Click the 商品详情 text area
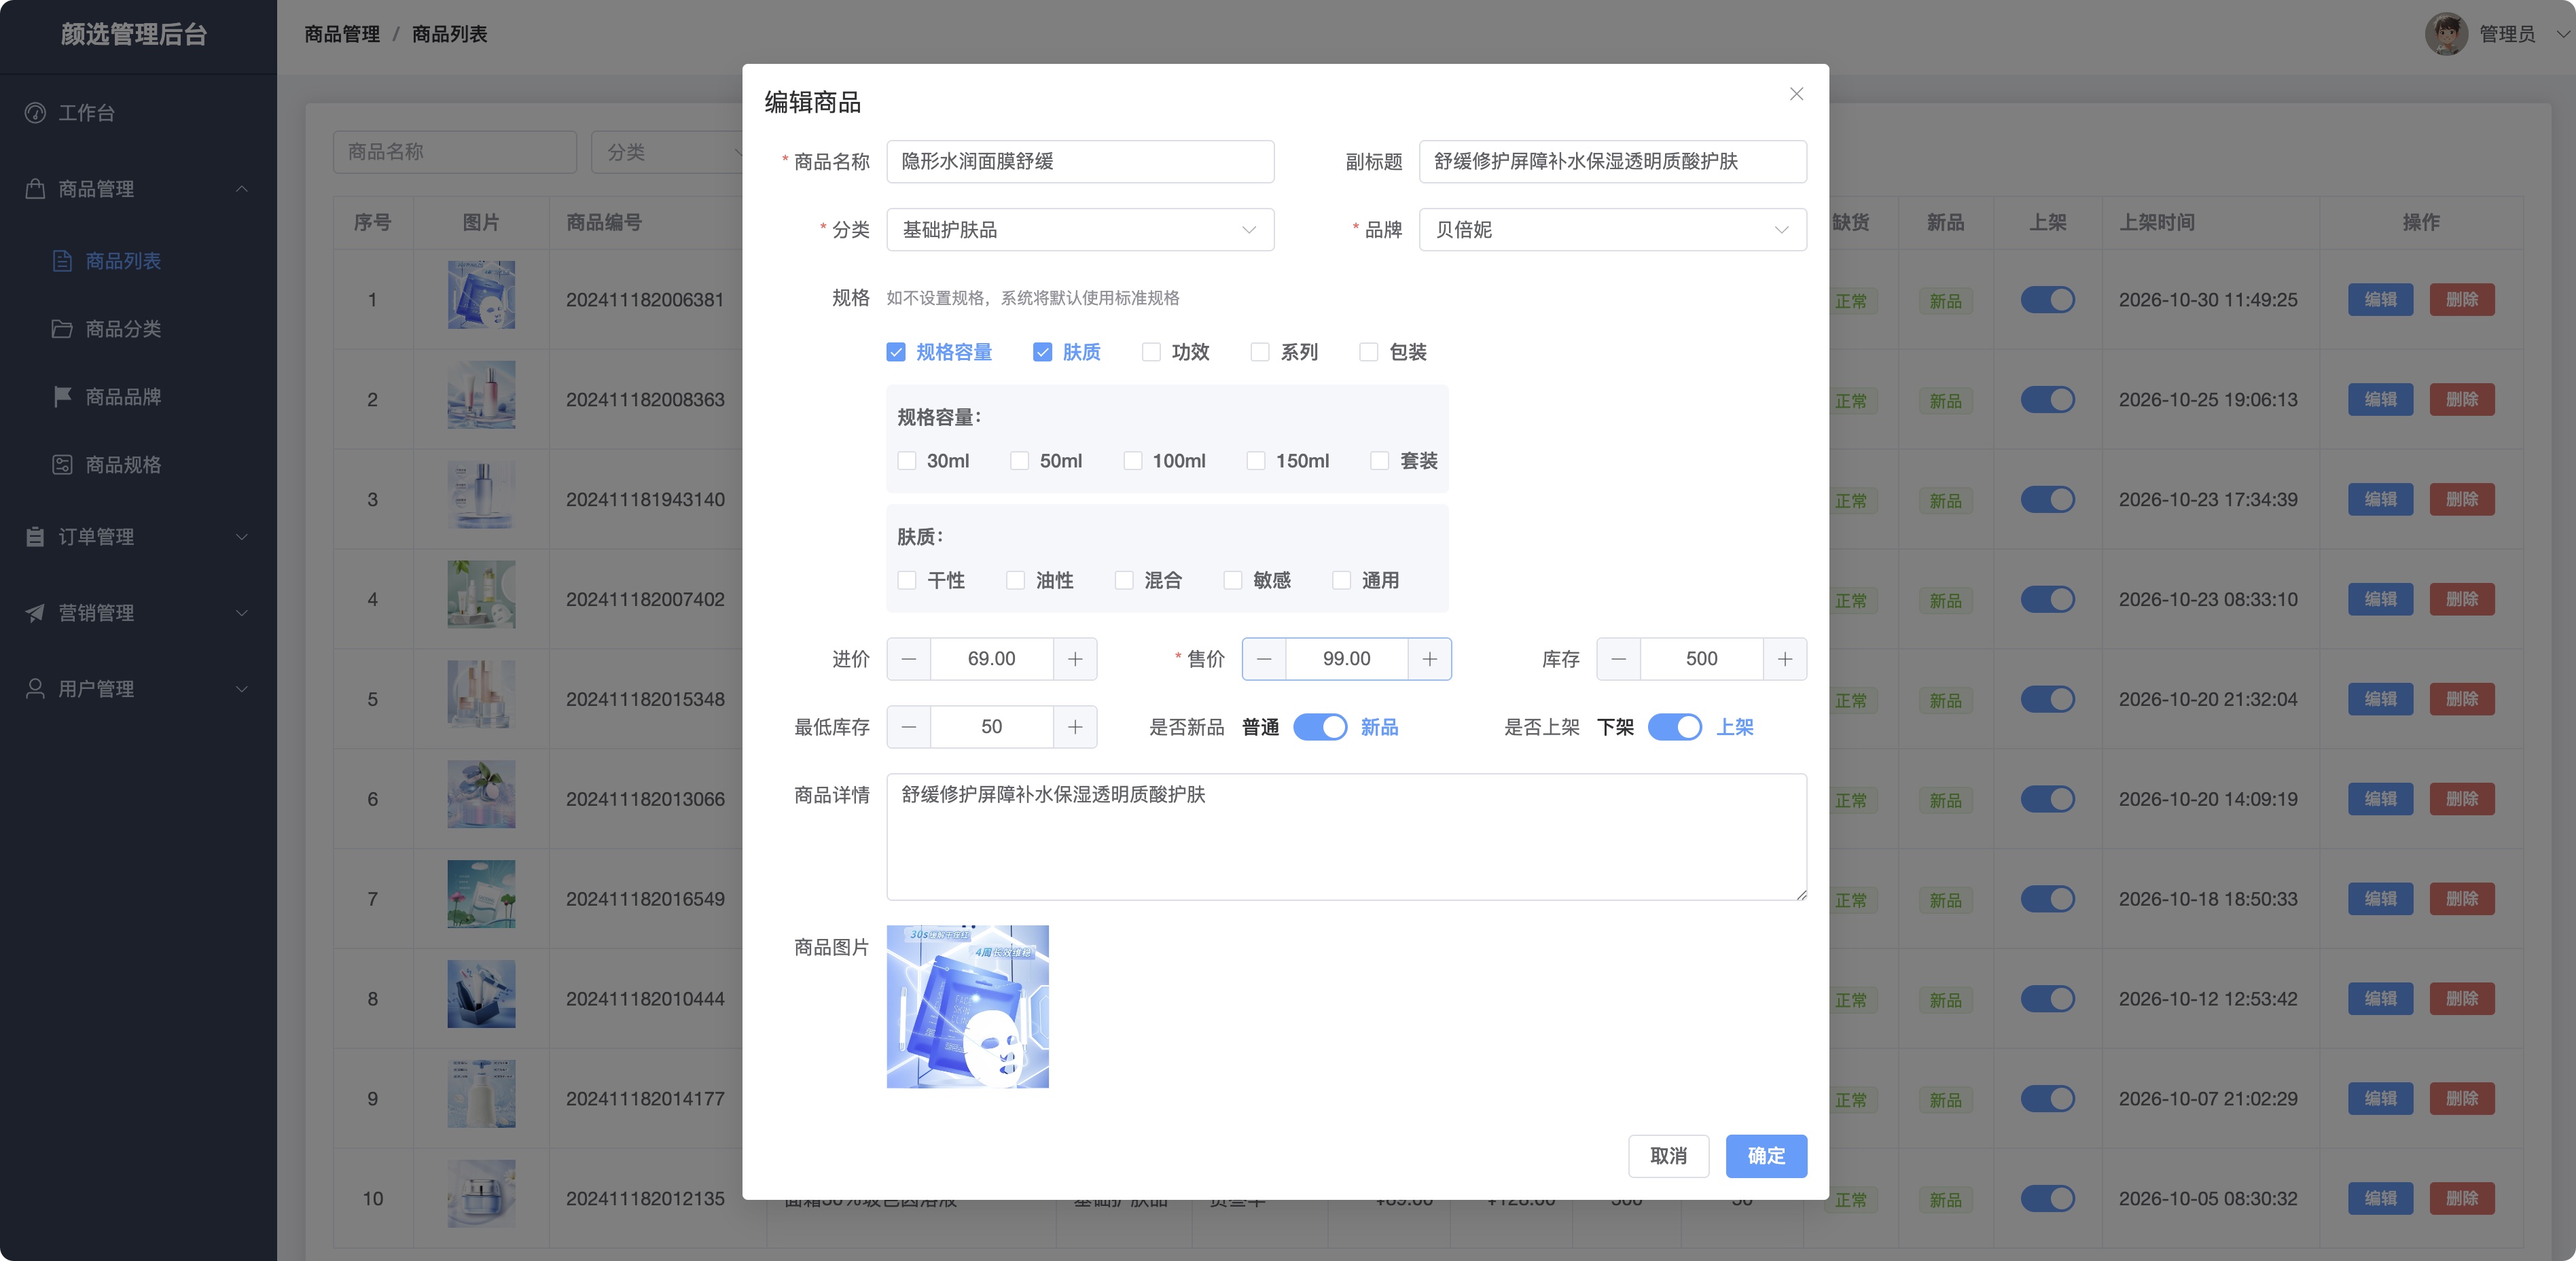Viewport: 2576px width, 1261px height. [1346, 837]
